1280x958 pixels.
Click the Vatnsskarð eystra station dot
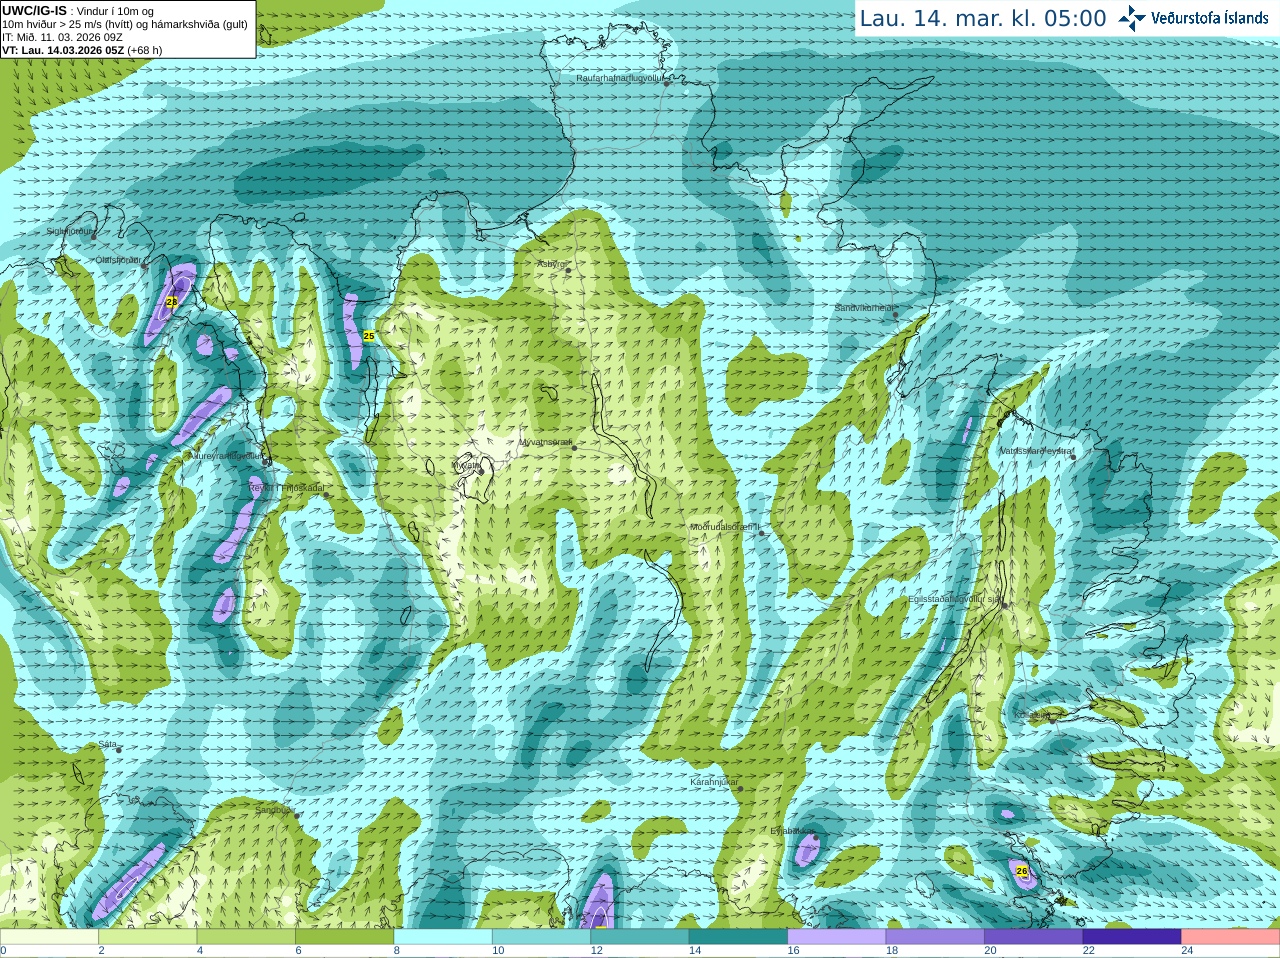pos(1073,457)
